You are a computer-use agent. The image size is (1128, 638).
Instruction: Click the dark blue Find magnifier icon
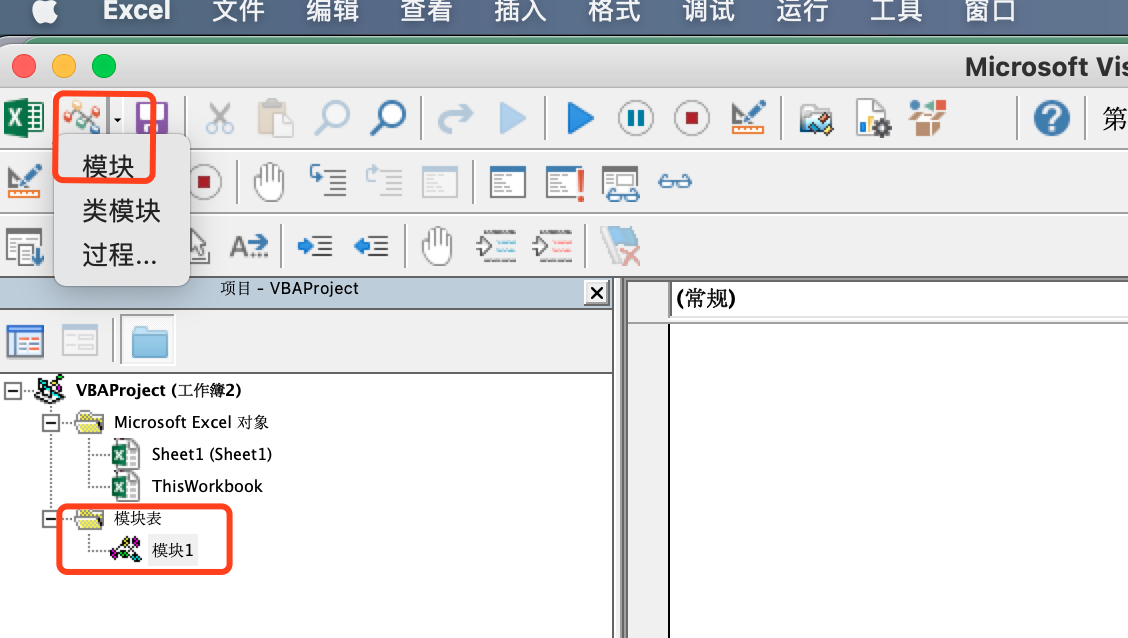click(388, 117)
